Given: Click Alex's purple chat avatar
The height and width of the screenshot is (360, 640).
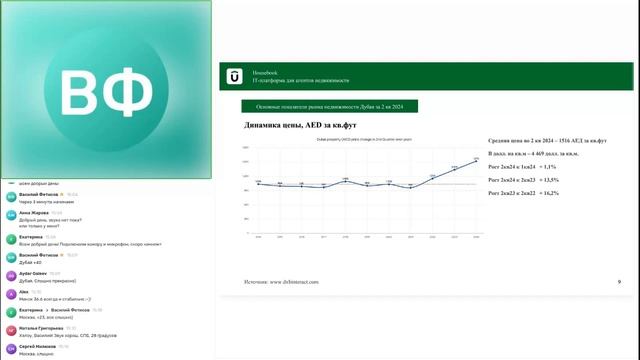Looking at the screenshot, I should coord(11,294).
